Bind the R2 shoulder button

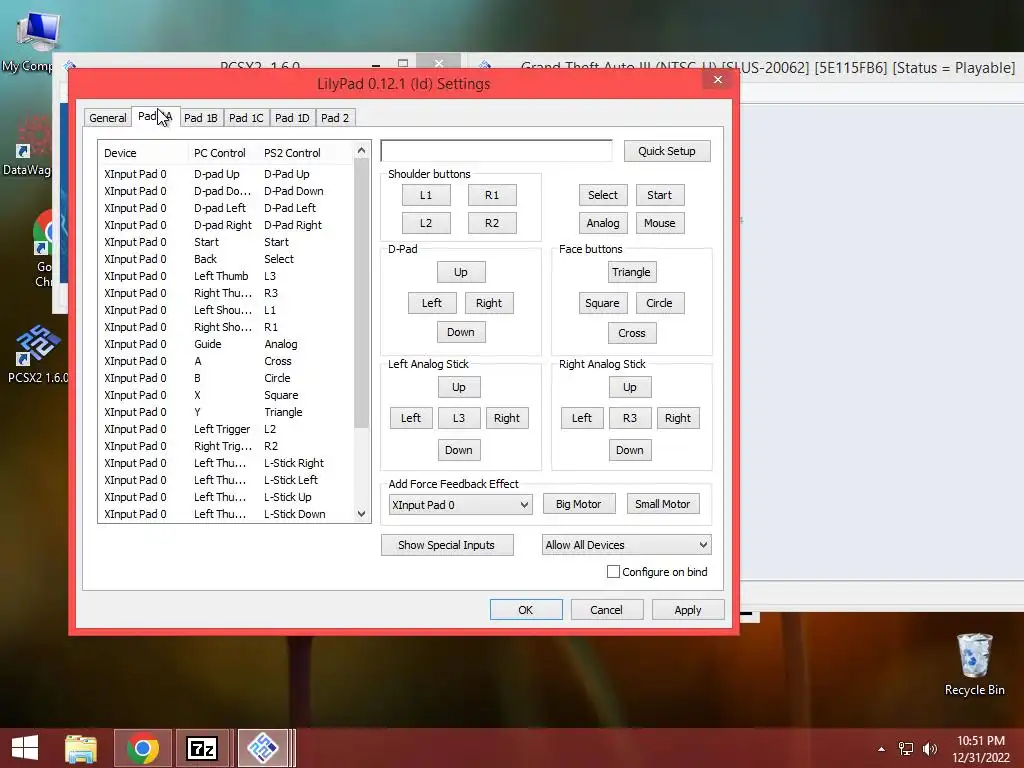tap(492, 223)
